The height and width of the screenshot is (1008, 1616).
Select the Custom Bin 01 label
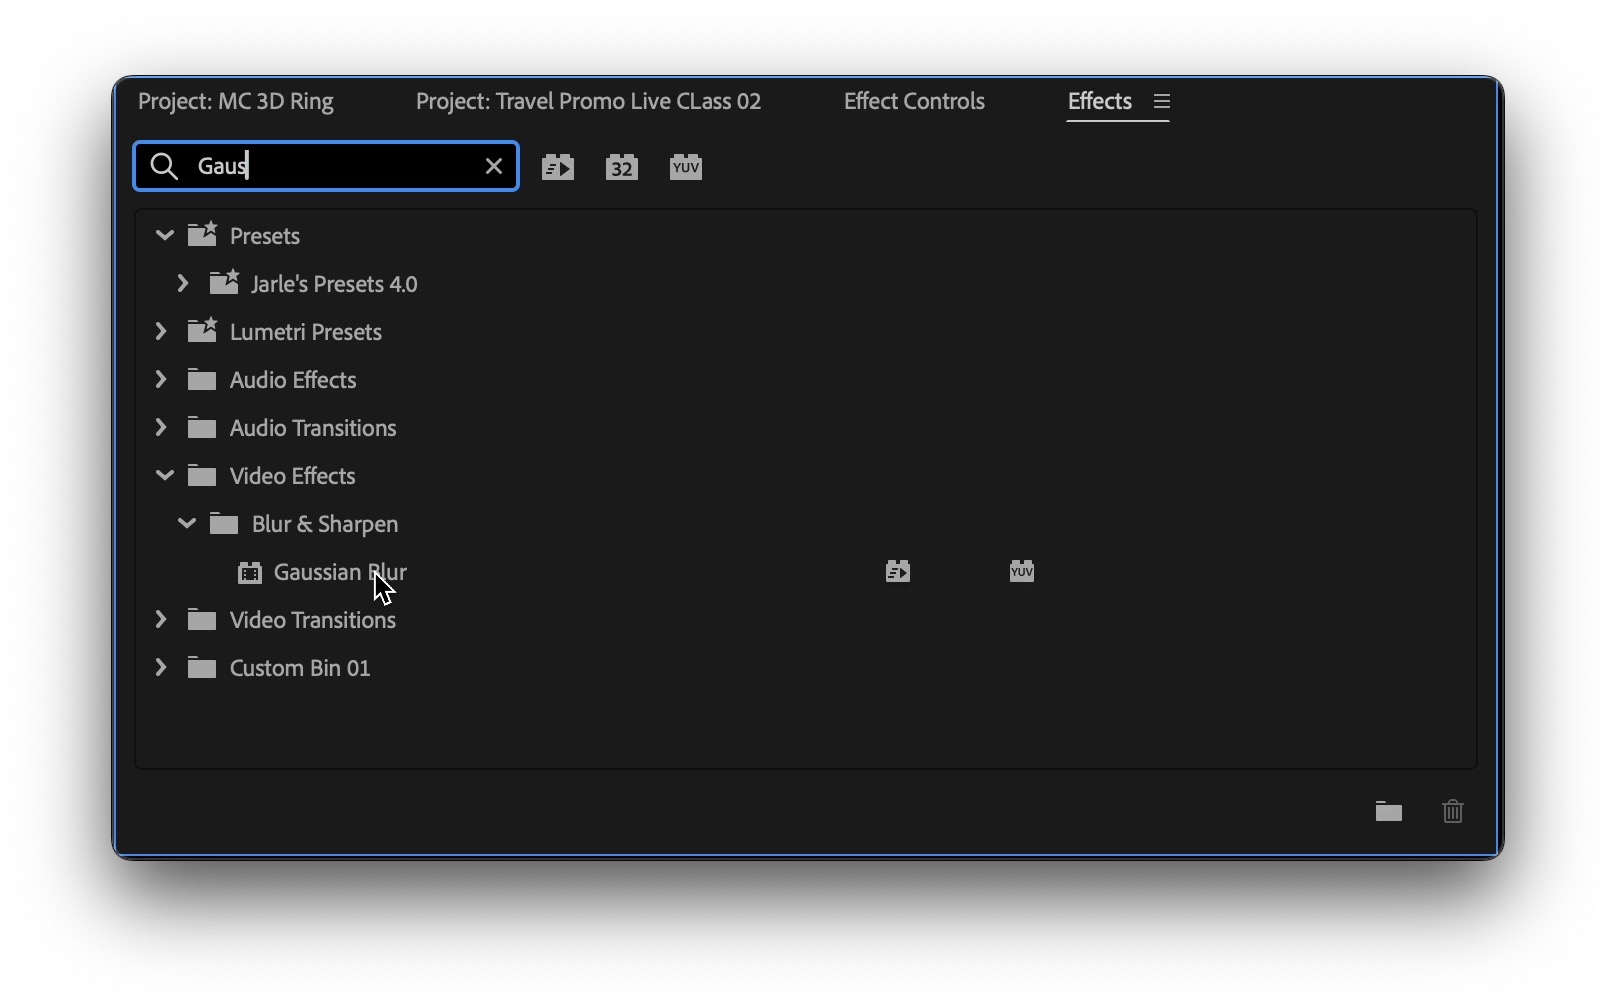(x=300, y=668)
